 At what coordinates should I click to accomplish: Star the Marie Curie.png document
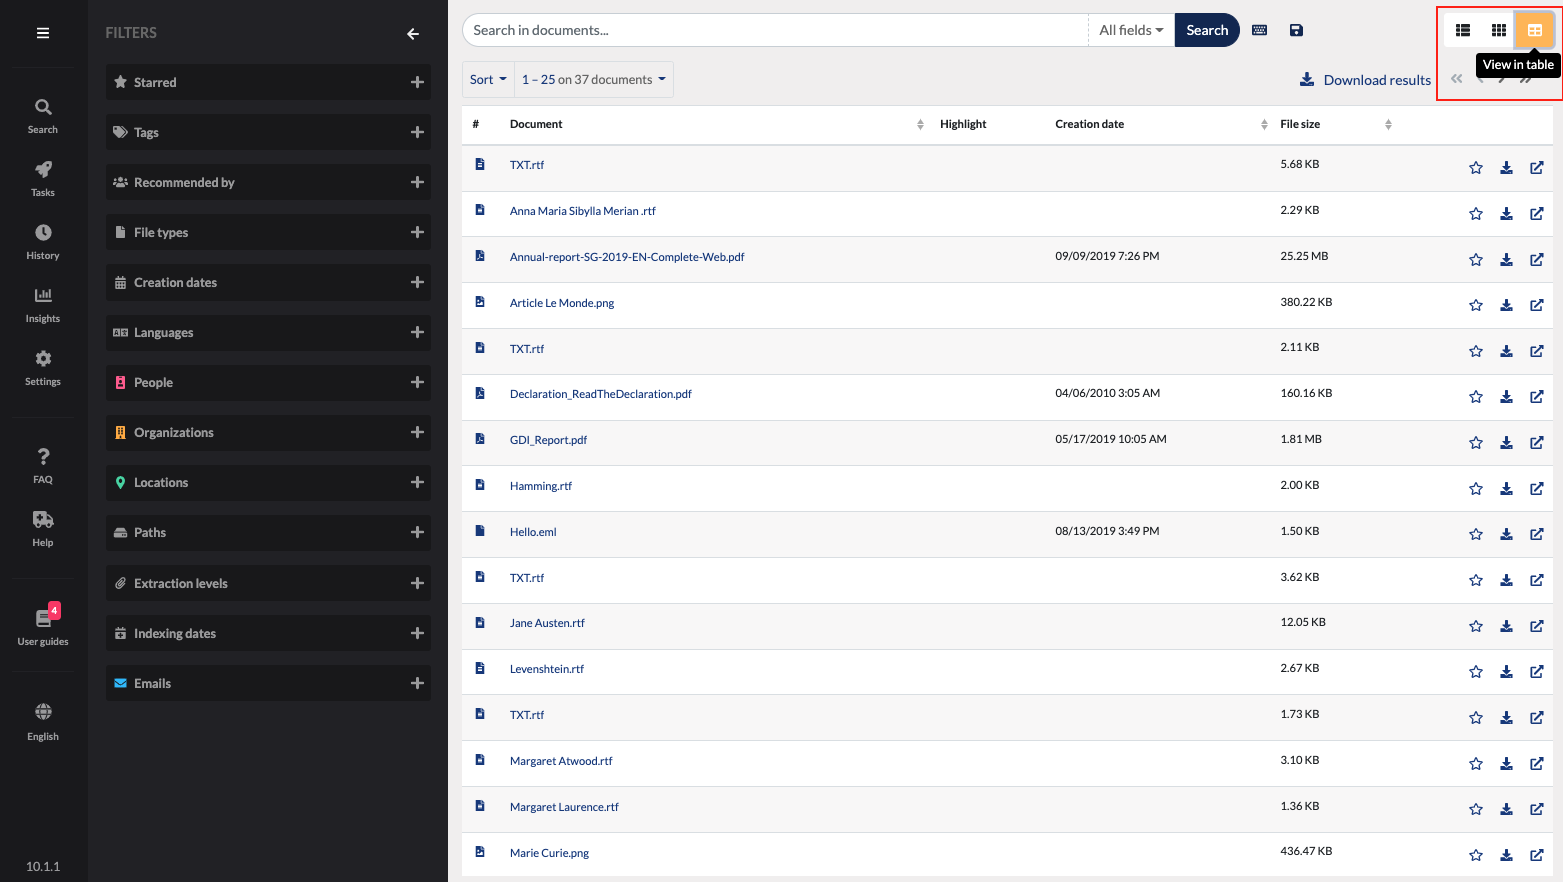click(x=1476, y=856)
